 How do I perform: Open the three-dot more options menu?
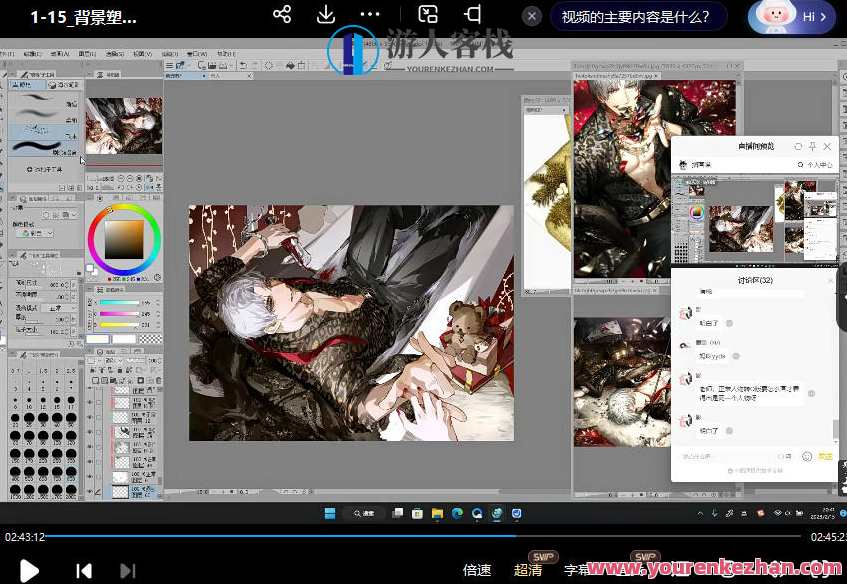tap(370, 15)
